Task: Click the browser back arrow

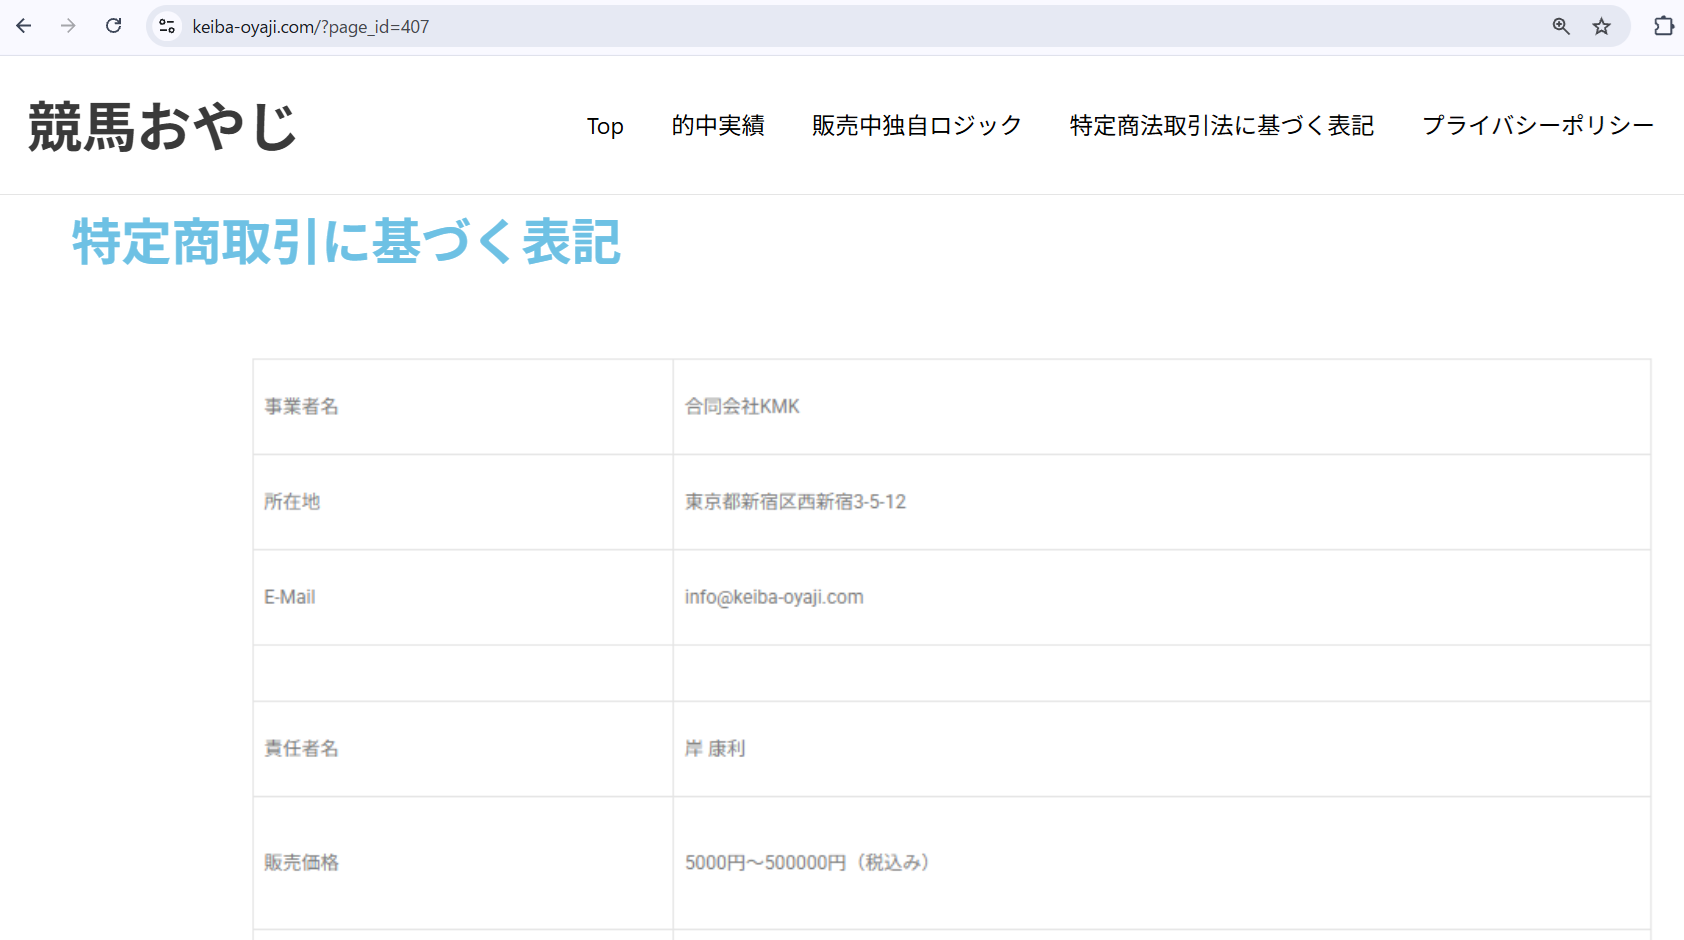Action: click(x=24, y=26)
